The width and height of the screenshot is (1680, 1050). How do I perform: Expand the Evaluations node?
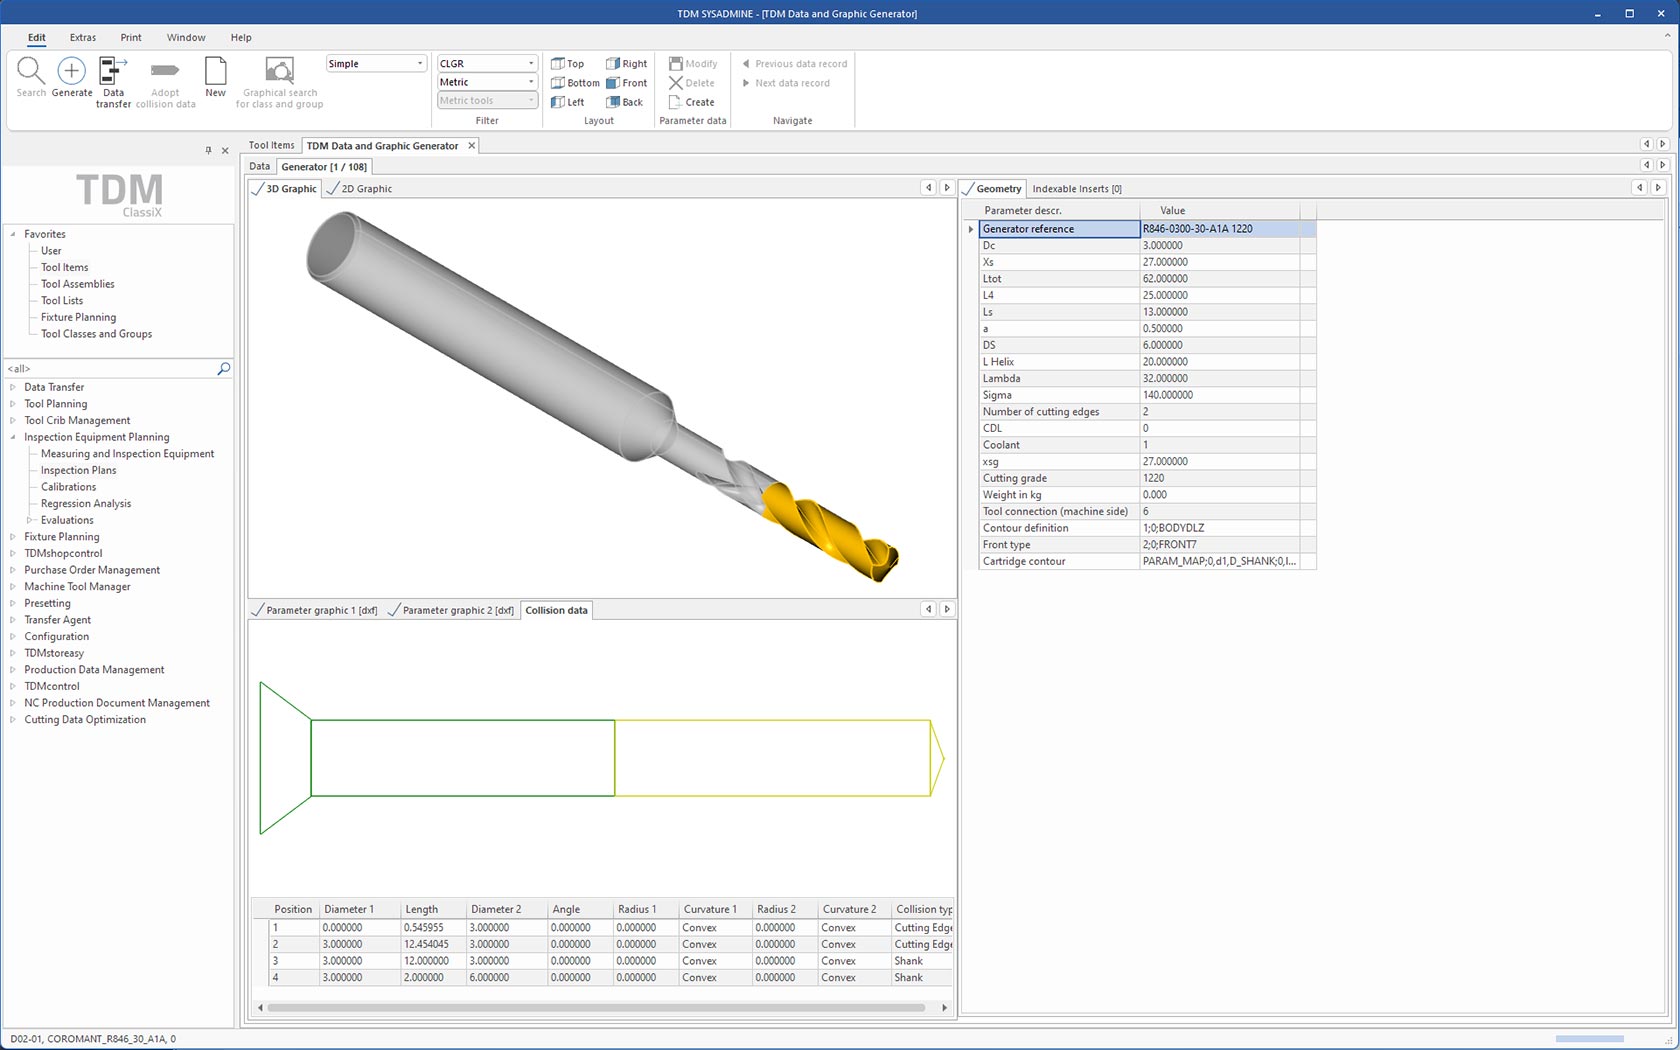pyautogui.click(x=30, y=520)
